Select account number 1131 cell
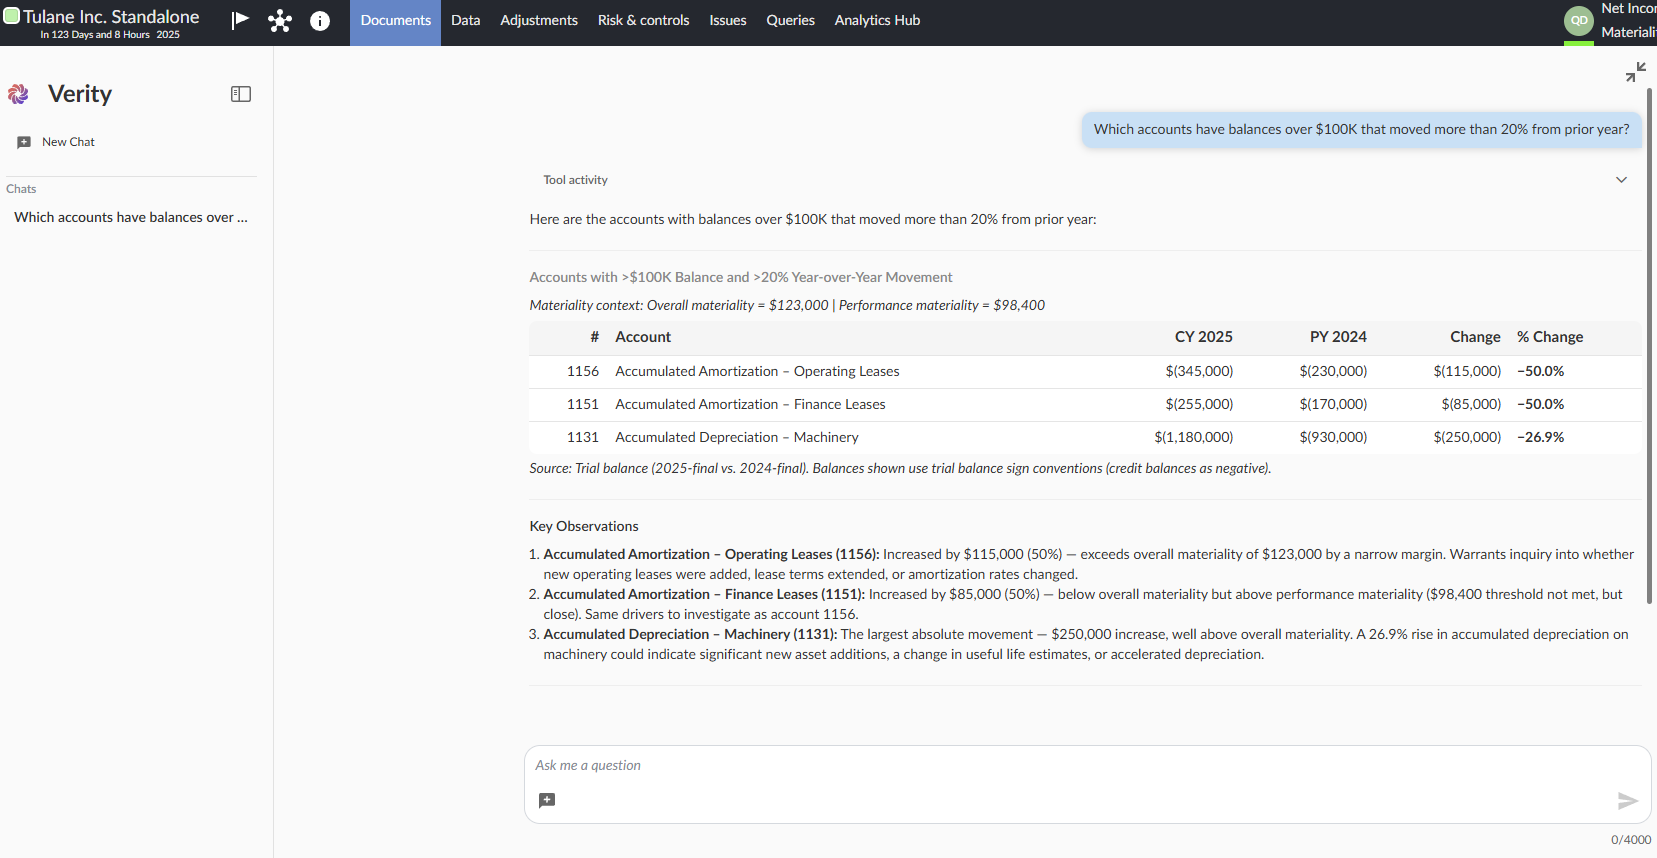This screenshot has width=1657, height=858. [582, 437]
